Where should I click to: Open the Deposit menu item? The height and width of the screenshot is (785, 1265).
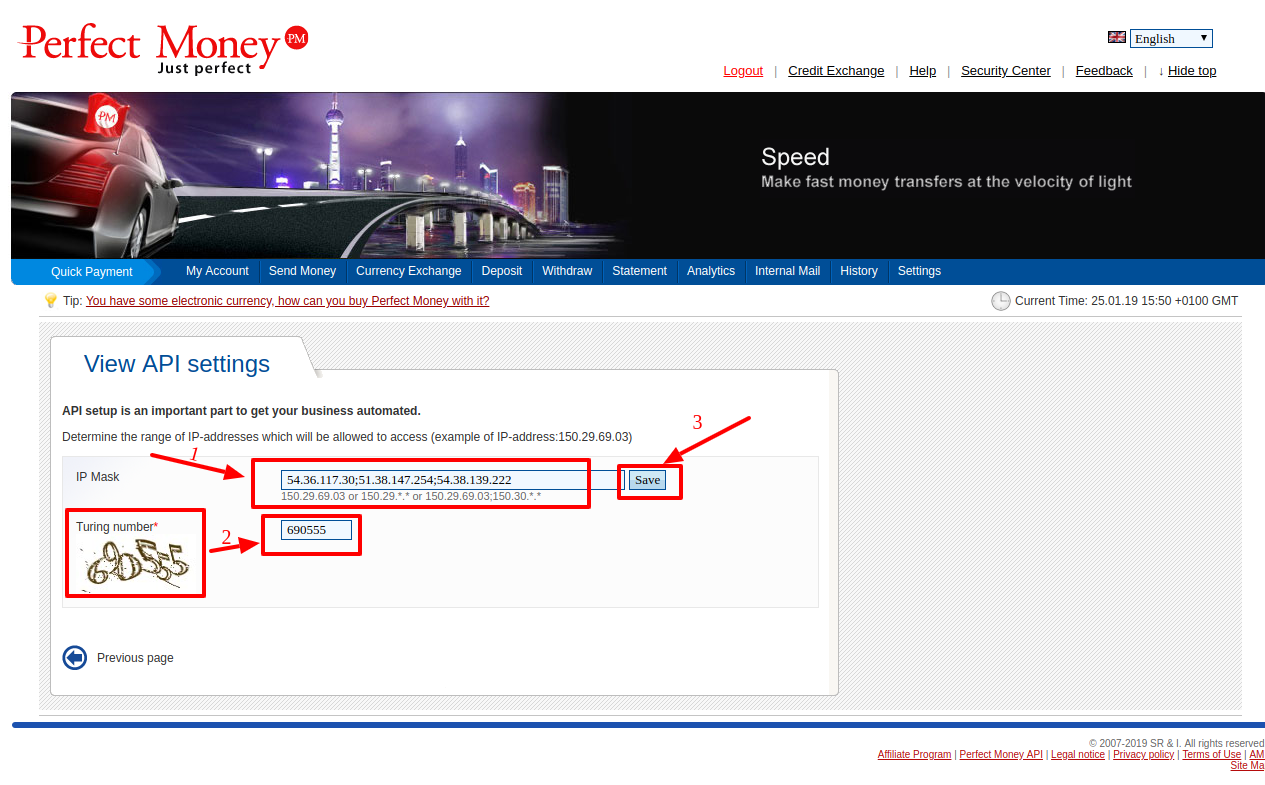[502, 271]
